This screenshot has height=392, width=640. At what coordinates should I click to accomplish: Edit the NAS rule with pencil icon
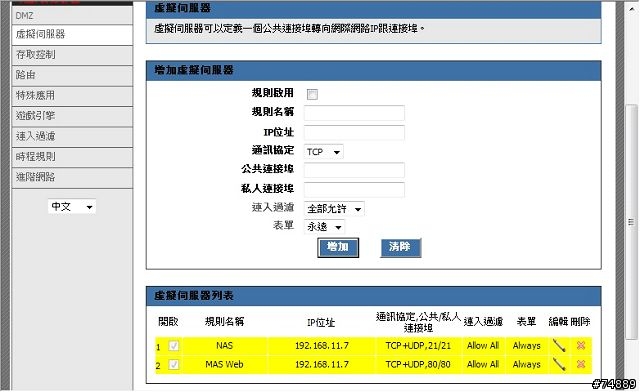click(x=559, y=345)
